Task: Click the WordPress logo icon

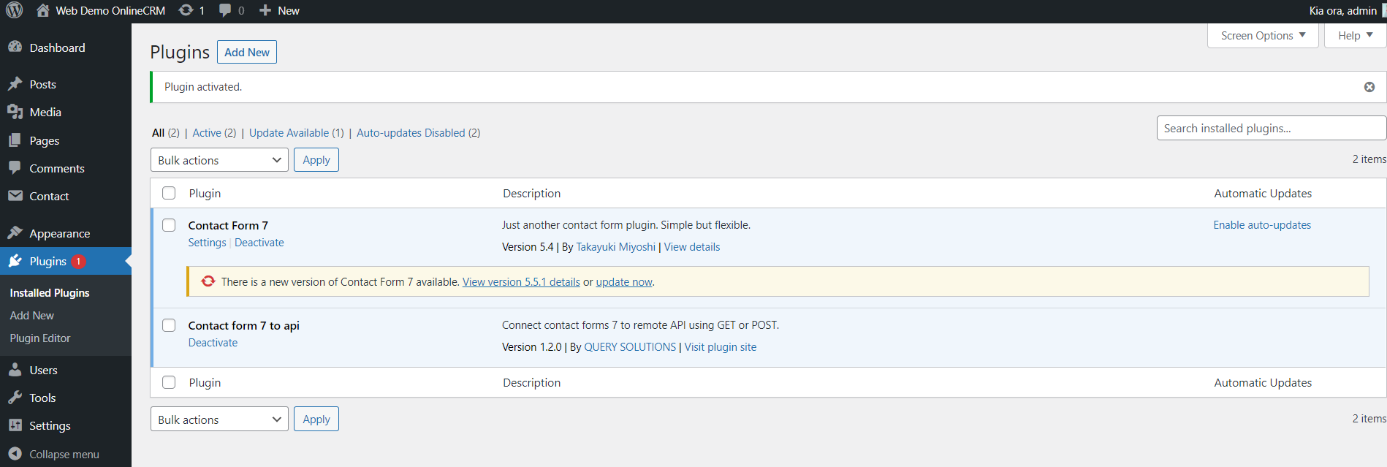Action: 14,10
